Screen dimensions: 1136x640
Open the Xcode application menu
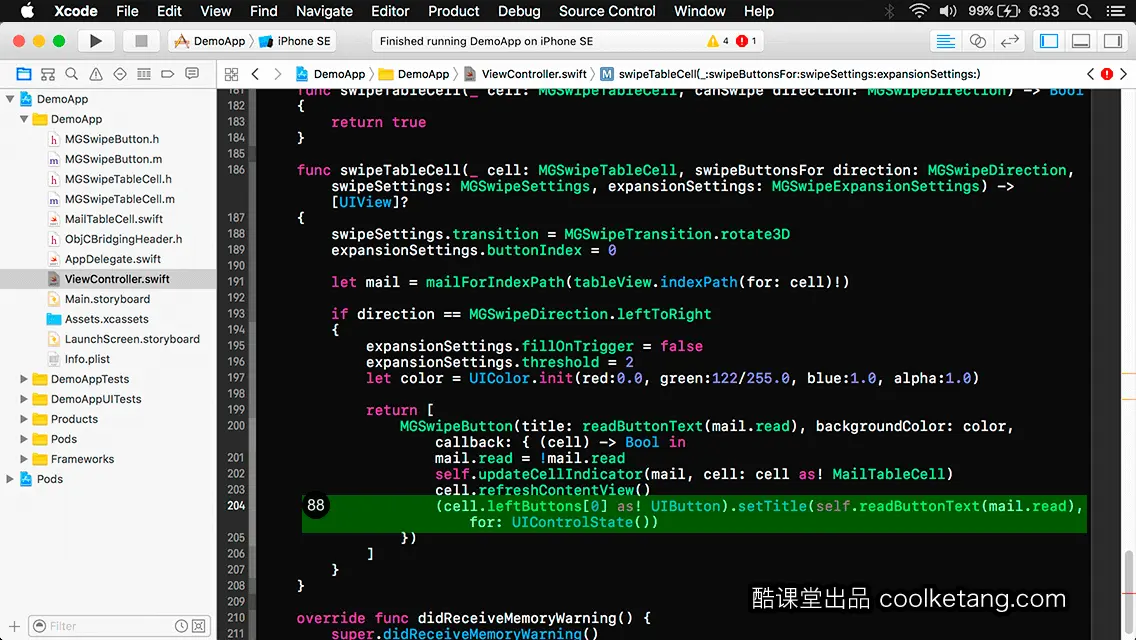(x=75, y=11)
